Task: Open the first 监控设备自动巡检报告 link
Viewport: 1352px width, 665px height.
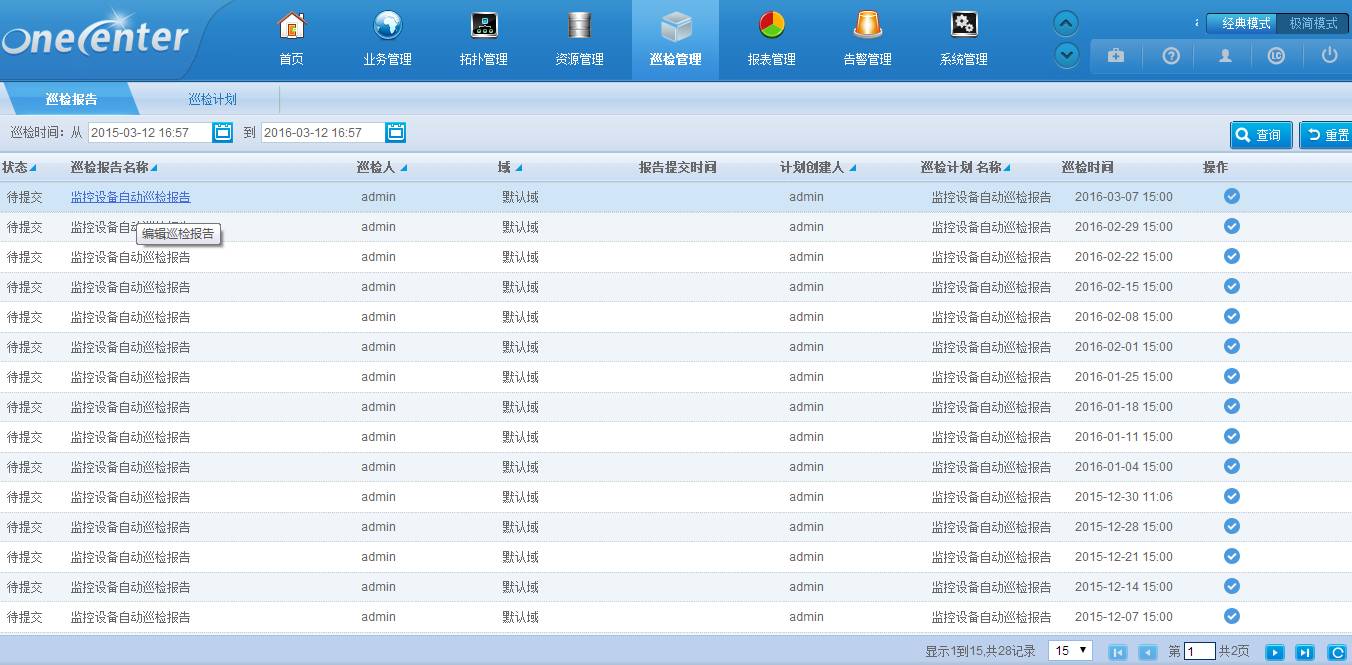Action: 132,196
